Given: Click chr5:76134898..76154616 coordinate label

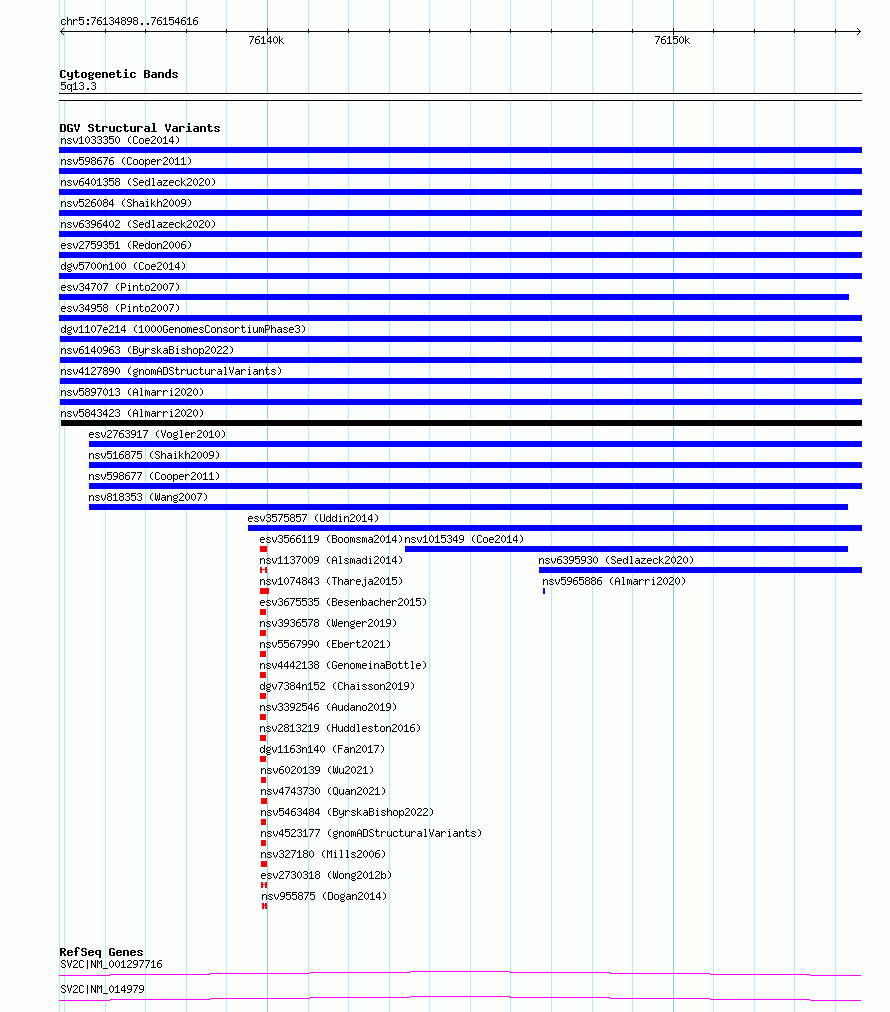Looking at the screenshot, I should [129, 21].
